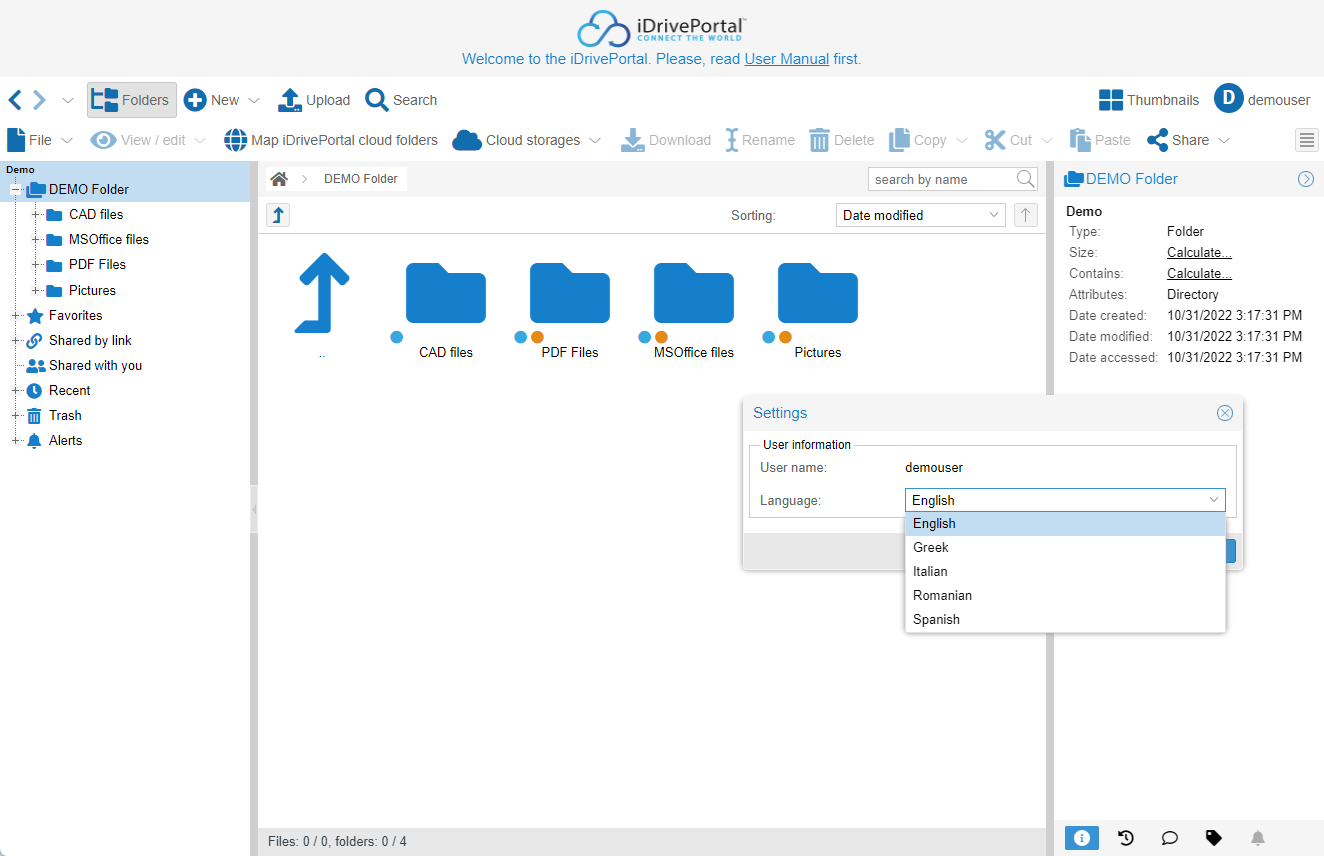1324x856 pixels.
Task: Toggle the sort direction arrow
Action: (1025, 215)
